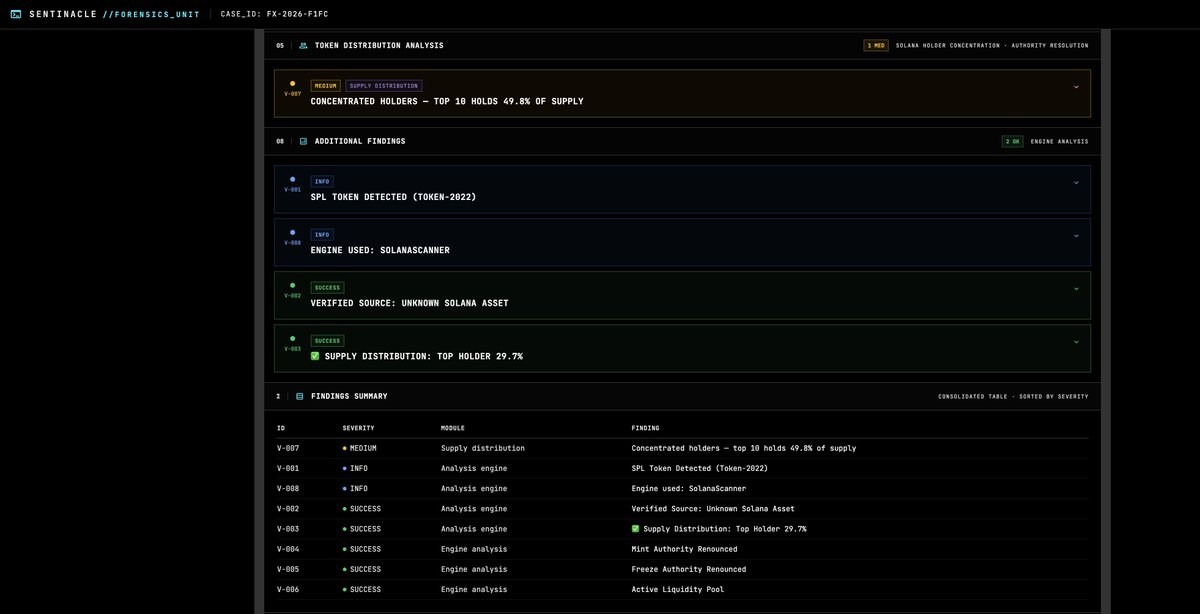
Task: Select the V-008 row ID in table
Action: [288, 488]
